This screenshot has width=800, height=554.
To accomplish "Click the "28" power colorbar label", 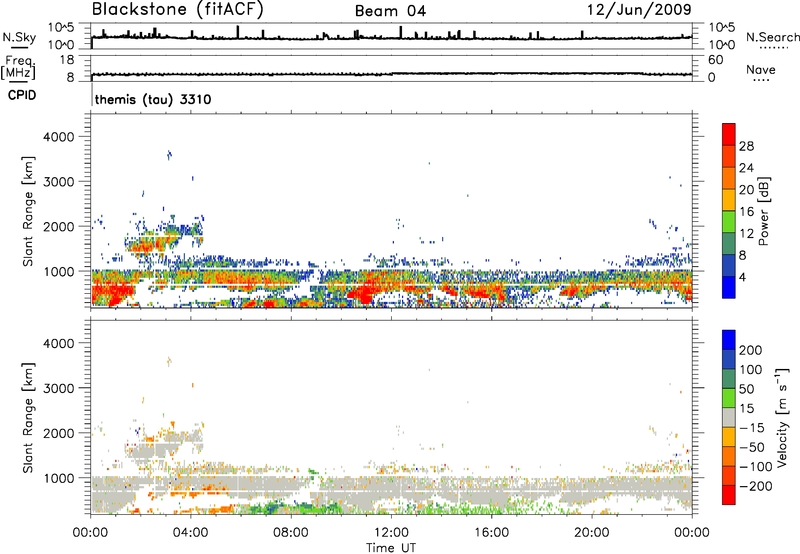I will 746,146.
